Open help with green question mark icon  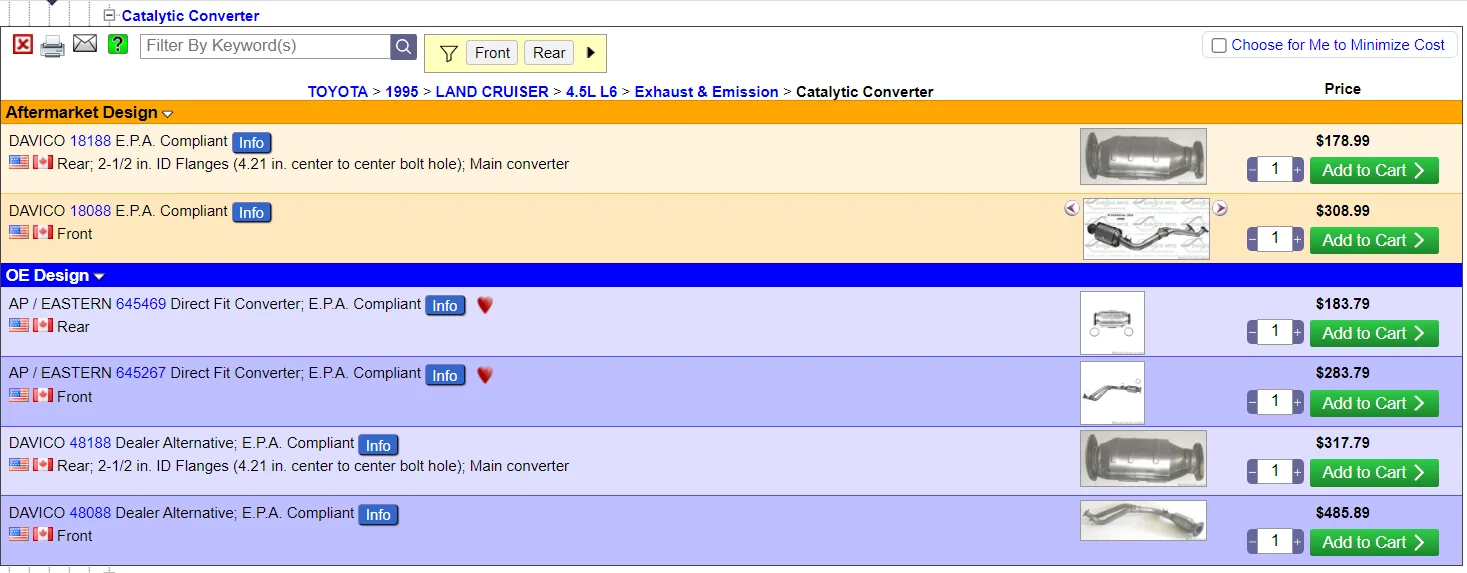(x=118, y=45)
